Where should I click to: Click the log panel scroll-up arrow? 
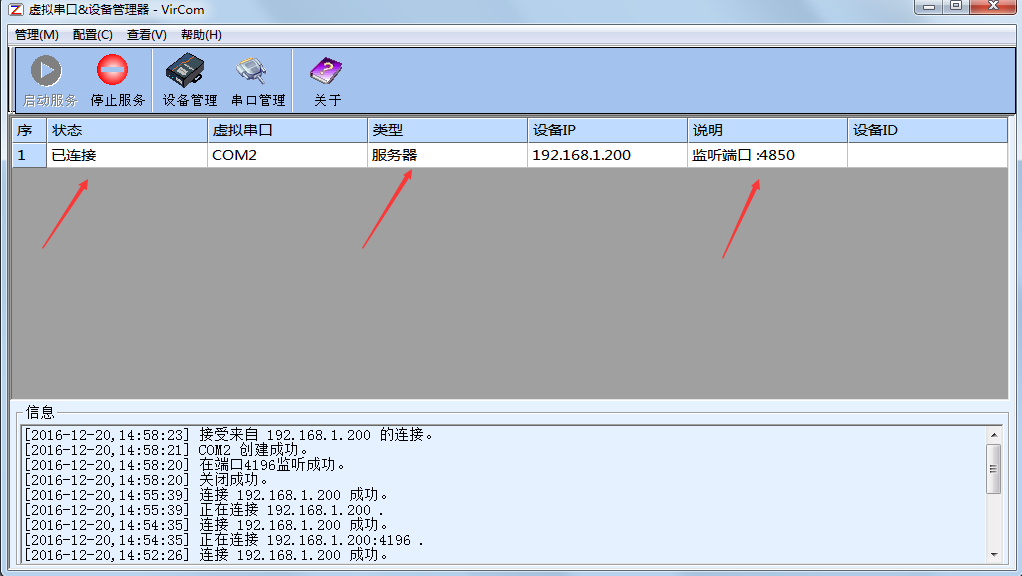(993, 435)
